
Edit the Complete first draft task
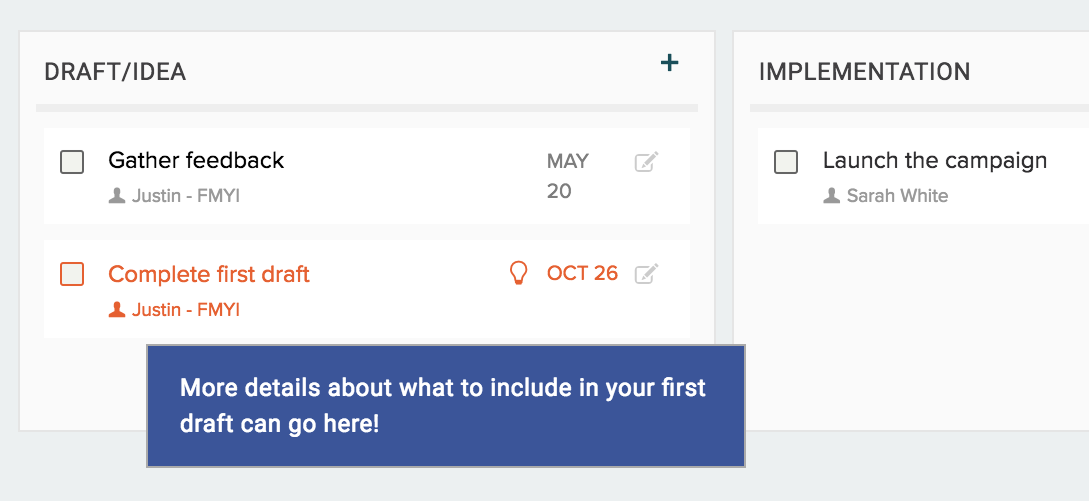pyautogui.click(x=647, y=273)
